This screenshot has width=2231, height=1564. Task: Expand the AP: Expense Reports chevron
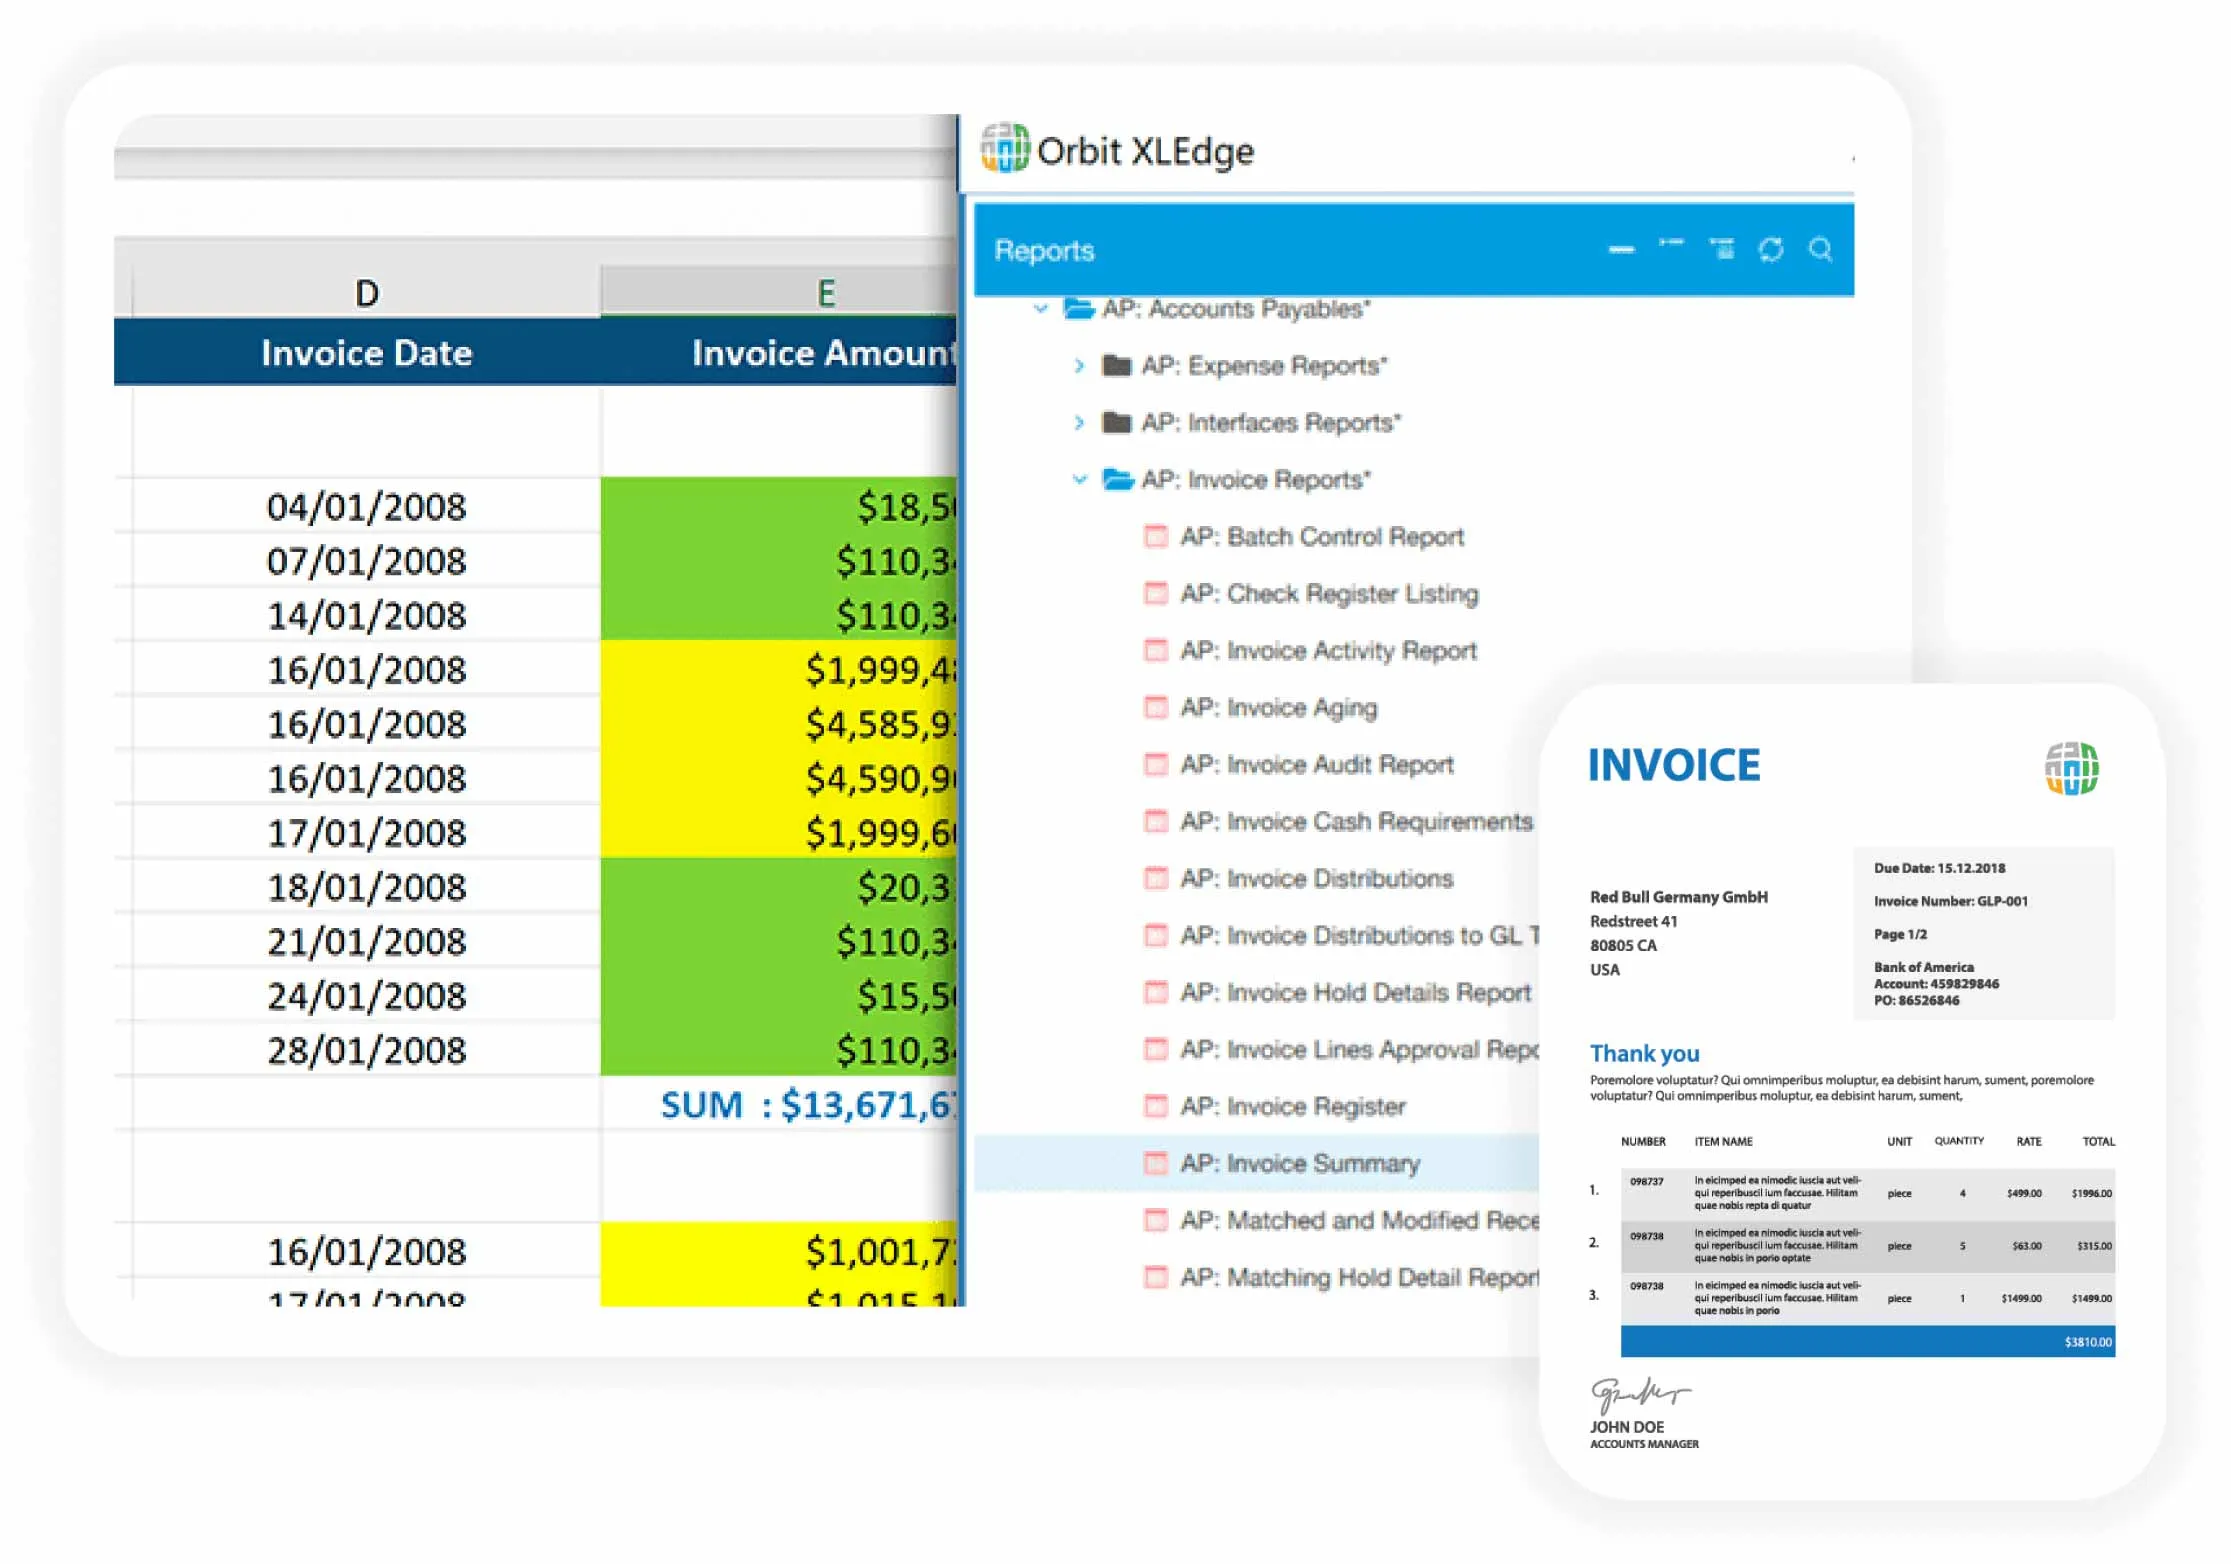click(1078, 365)
